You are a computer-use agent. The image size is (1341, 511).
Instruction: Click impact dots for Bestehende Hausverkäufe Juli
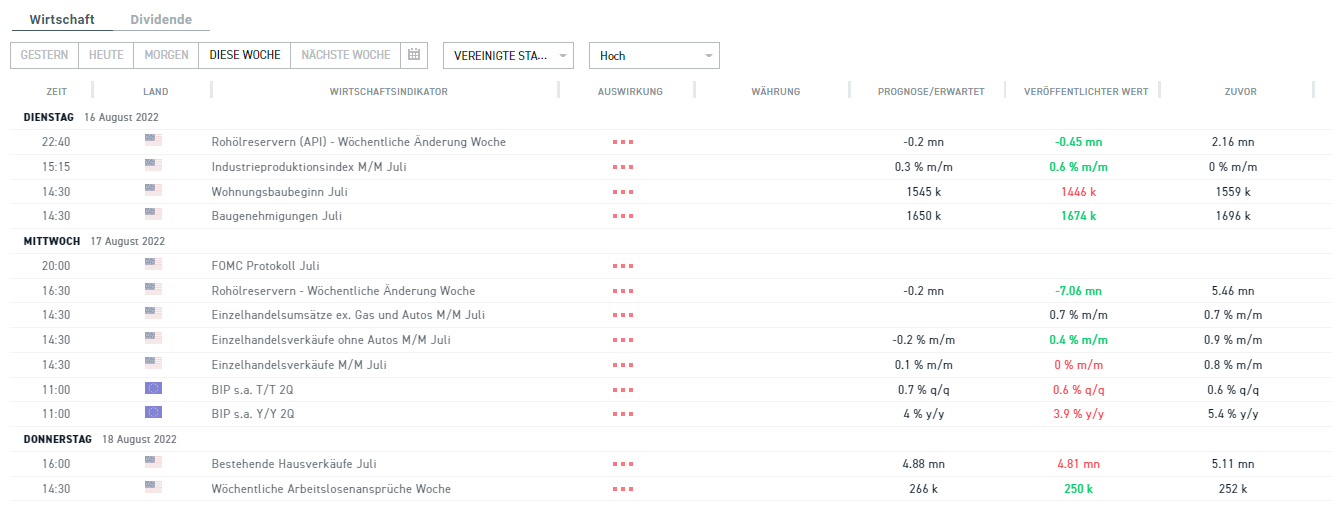[623, 464]
